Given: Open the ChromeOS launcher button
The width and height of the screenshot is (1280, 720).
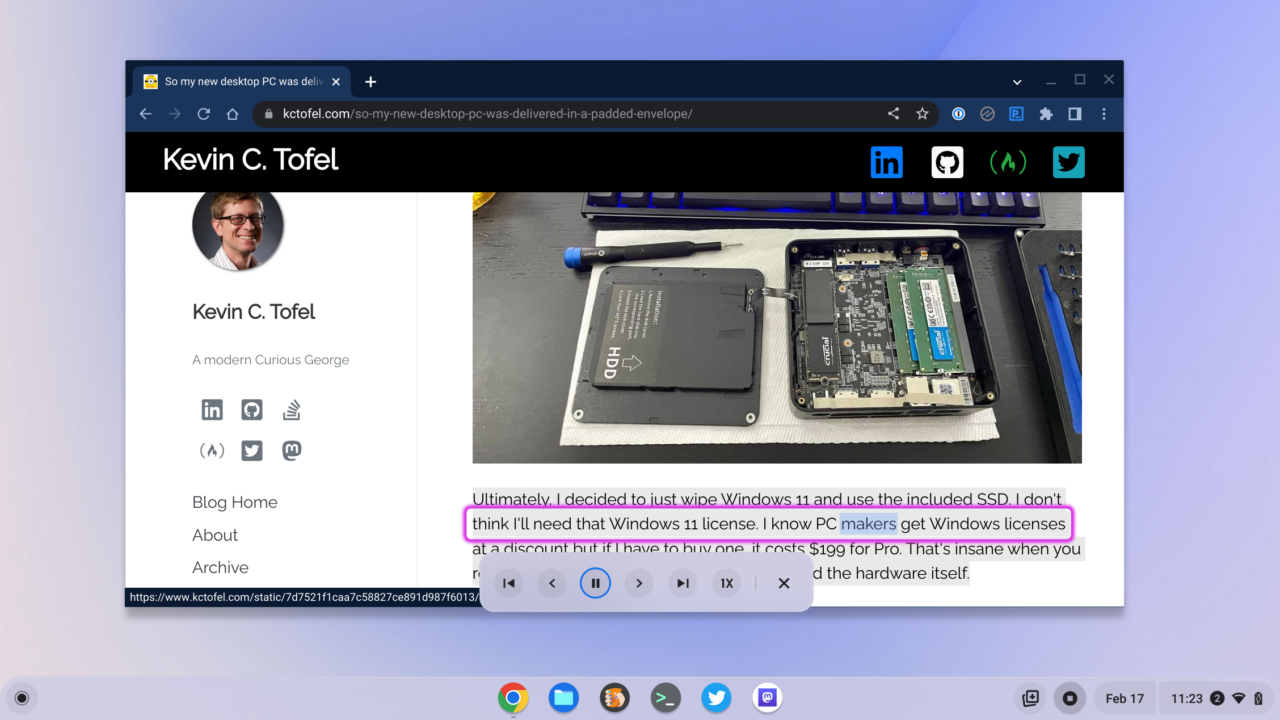Looking at the screenshot, I should coord(22,698).
